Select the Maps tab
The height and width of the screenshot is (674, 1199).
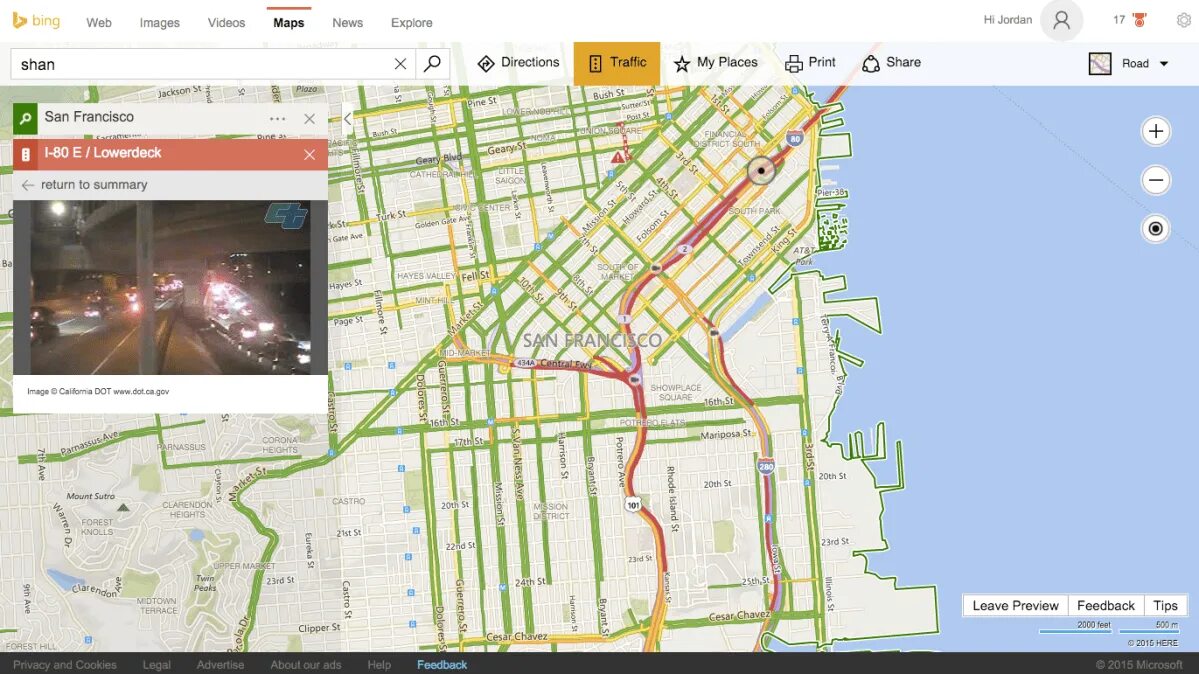click(288, 23)
